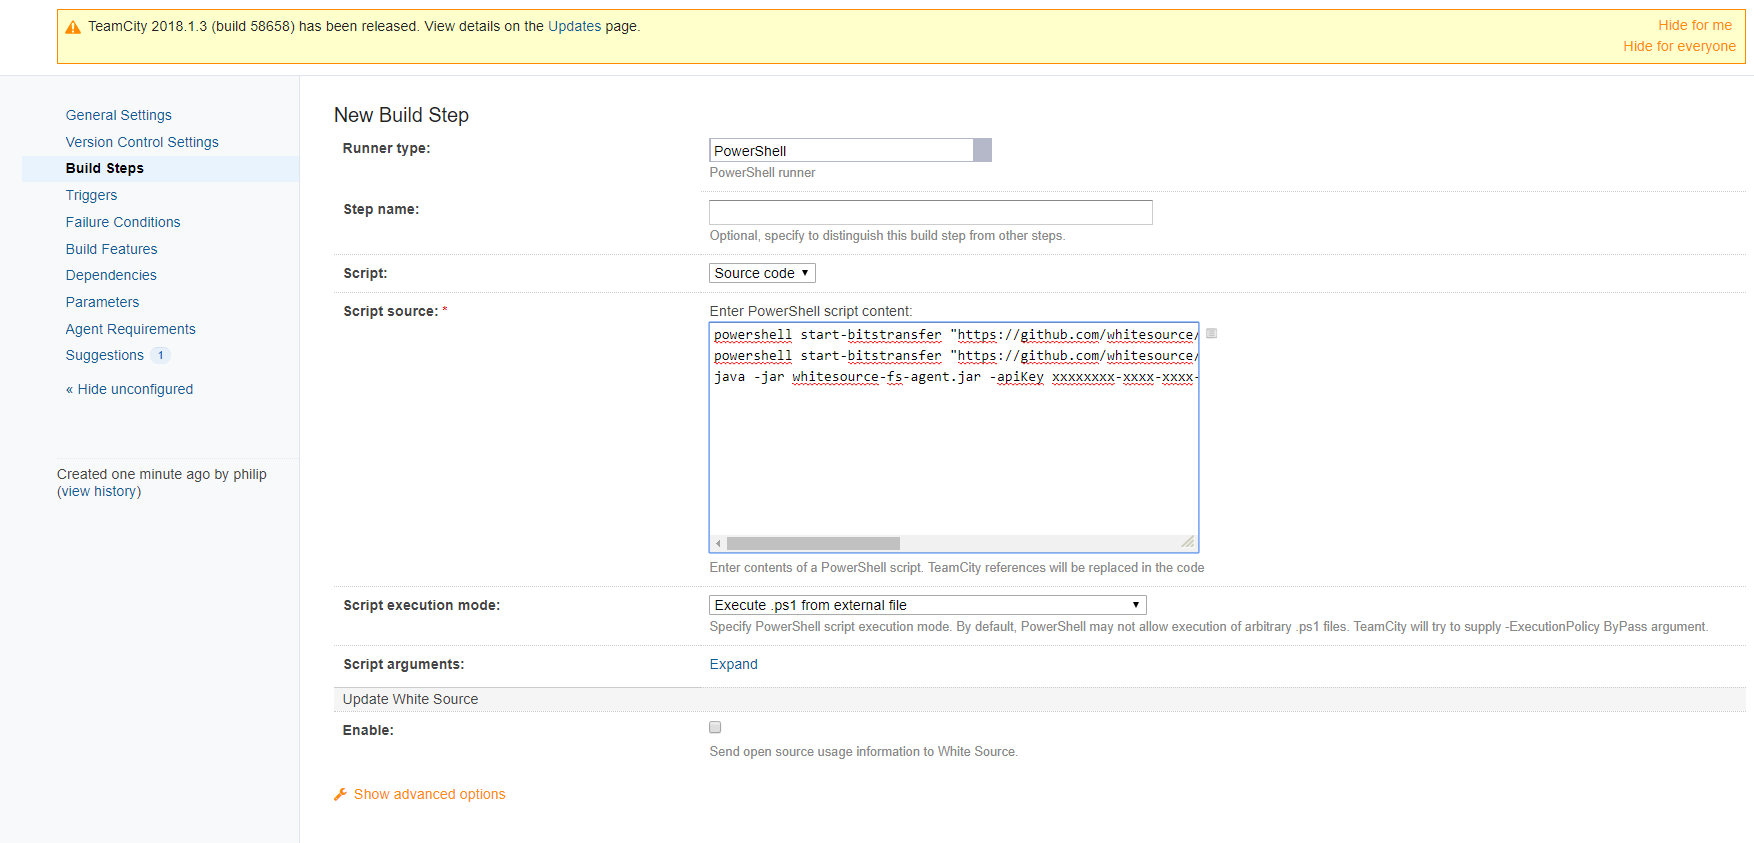Click the small icon right of the script editor
This screenshot has height=843, width=1754.
click(x=1211, y=333)
